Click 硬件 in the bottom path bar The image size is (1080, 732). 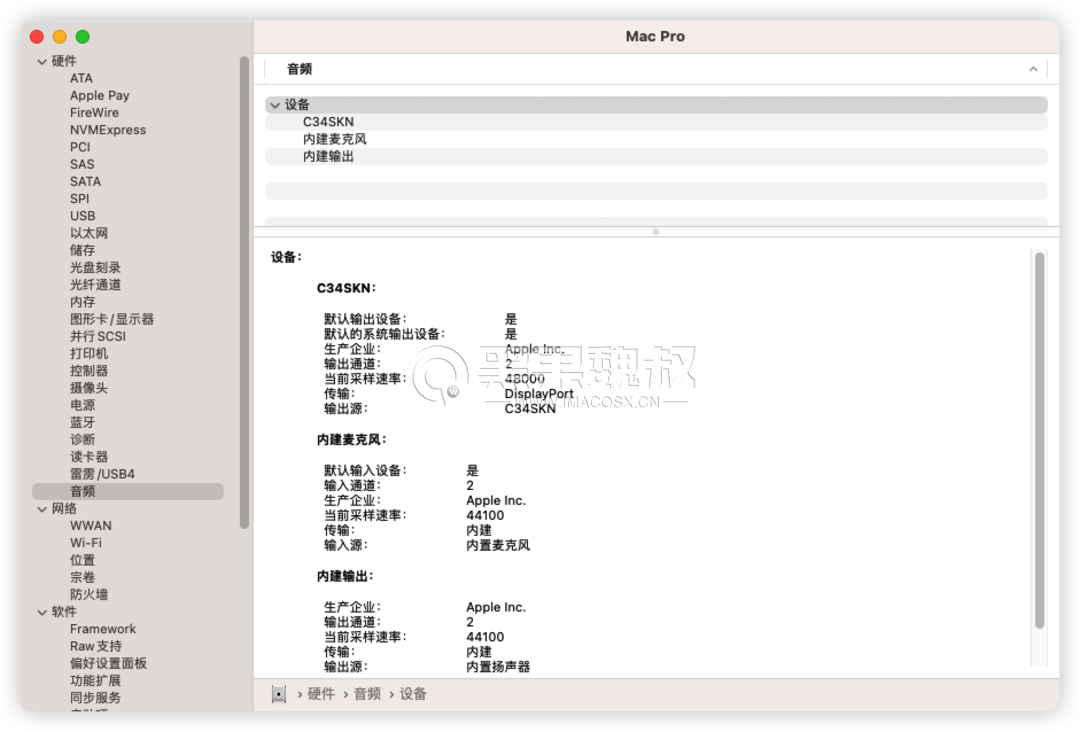tap(321, 694)
